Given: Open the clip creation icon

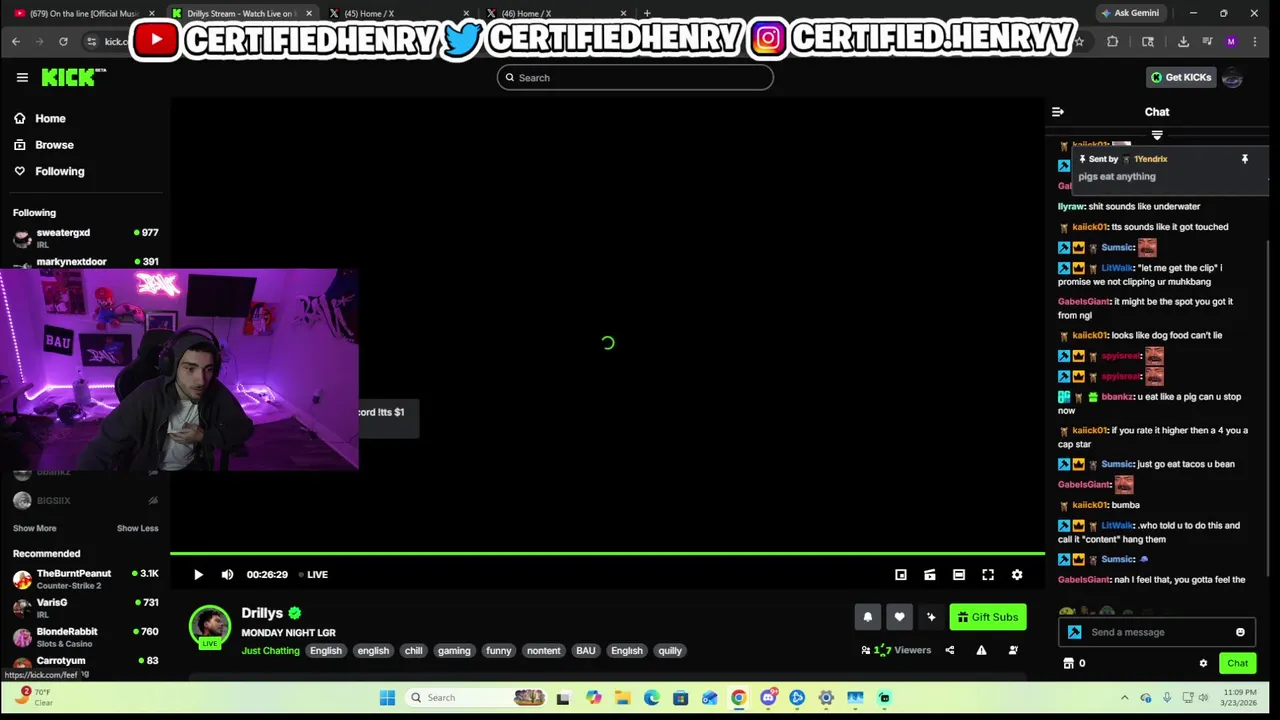Looking at the screenshot, I should [930, 574].
